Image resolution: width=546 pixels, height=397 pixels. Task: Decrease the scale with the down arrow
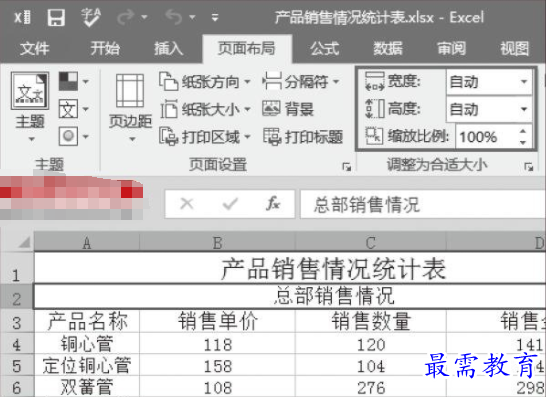[x=523, y=142]
